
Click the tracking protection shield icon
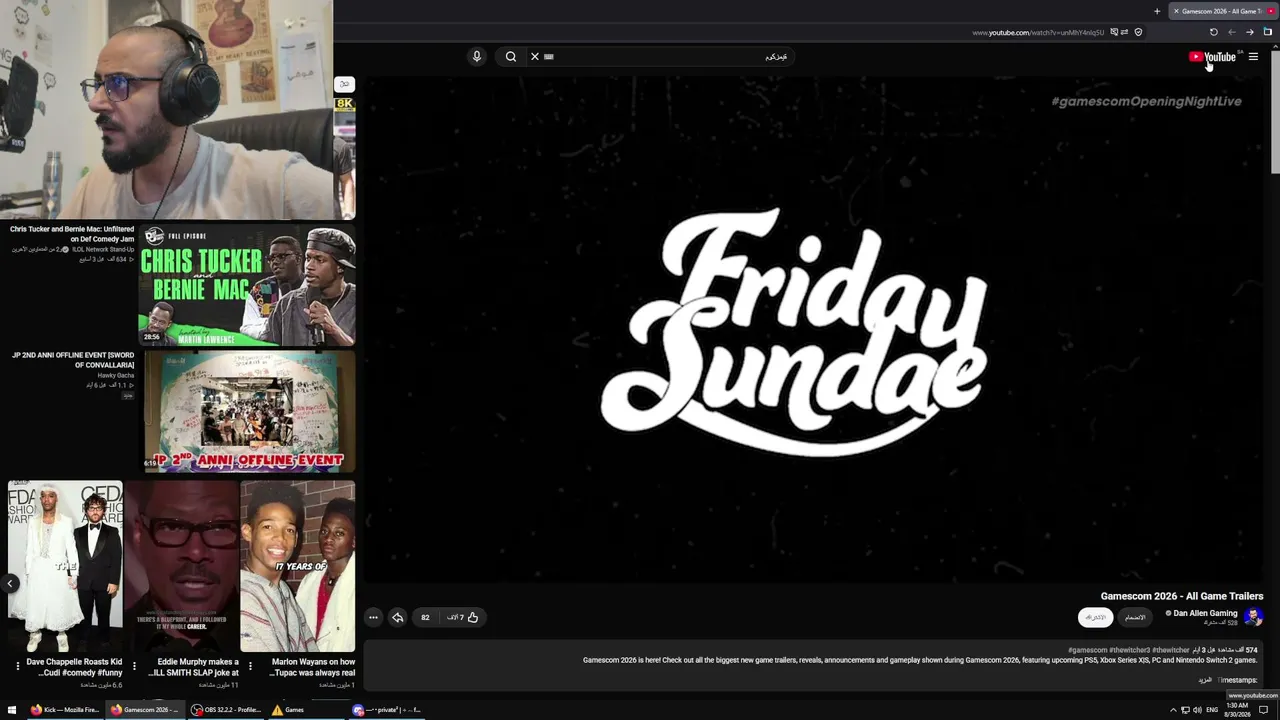1138,32
